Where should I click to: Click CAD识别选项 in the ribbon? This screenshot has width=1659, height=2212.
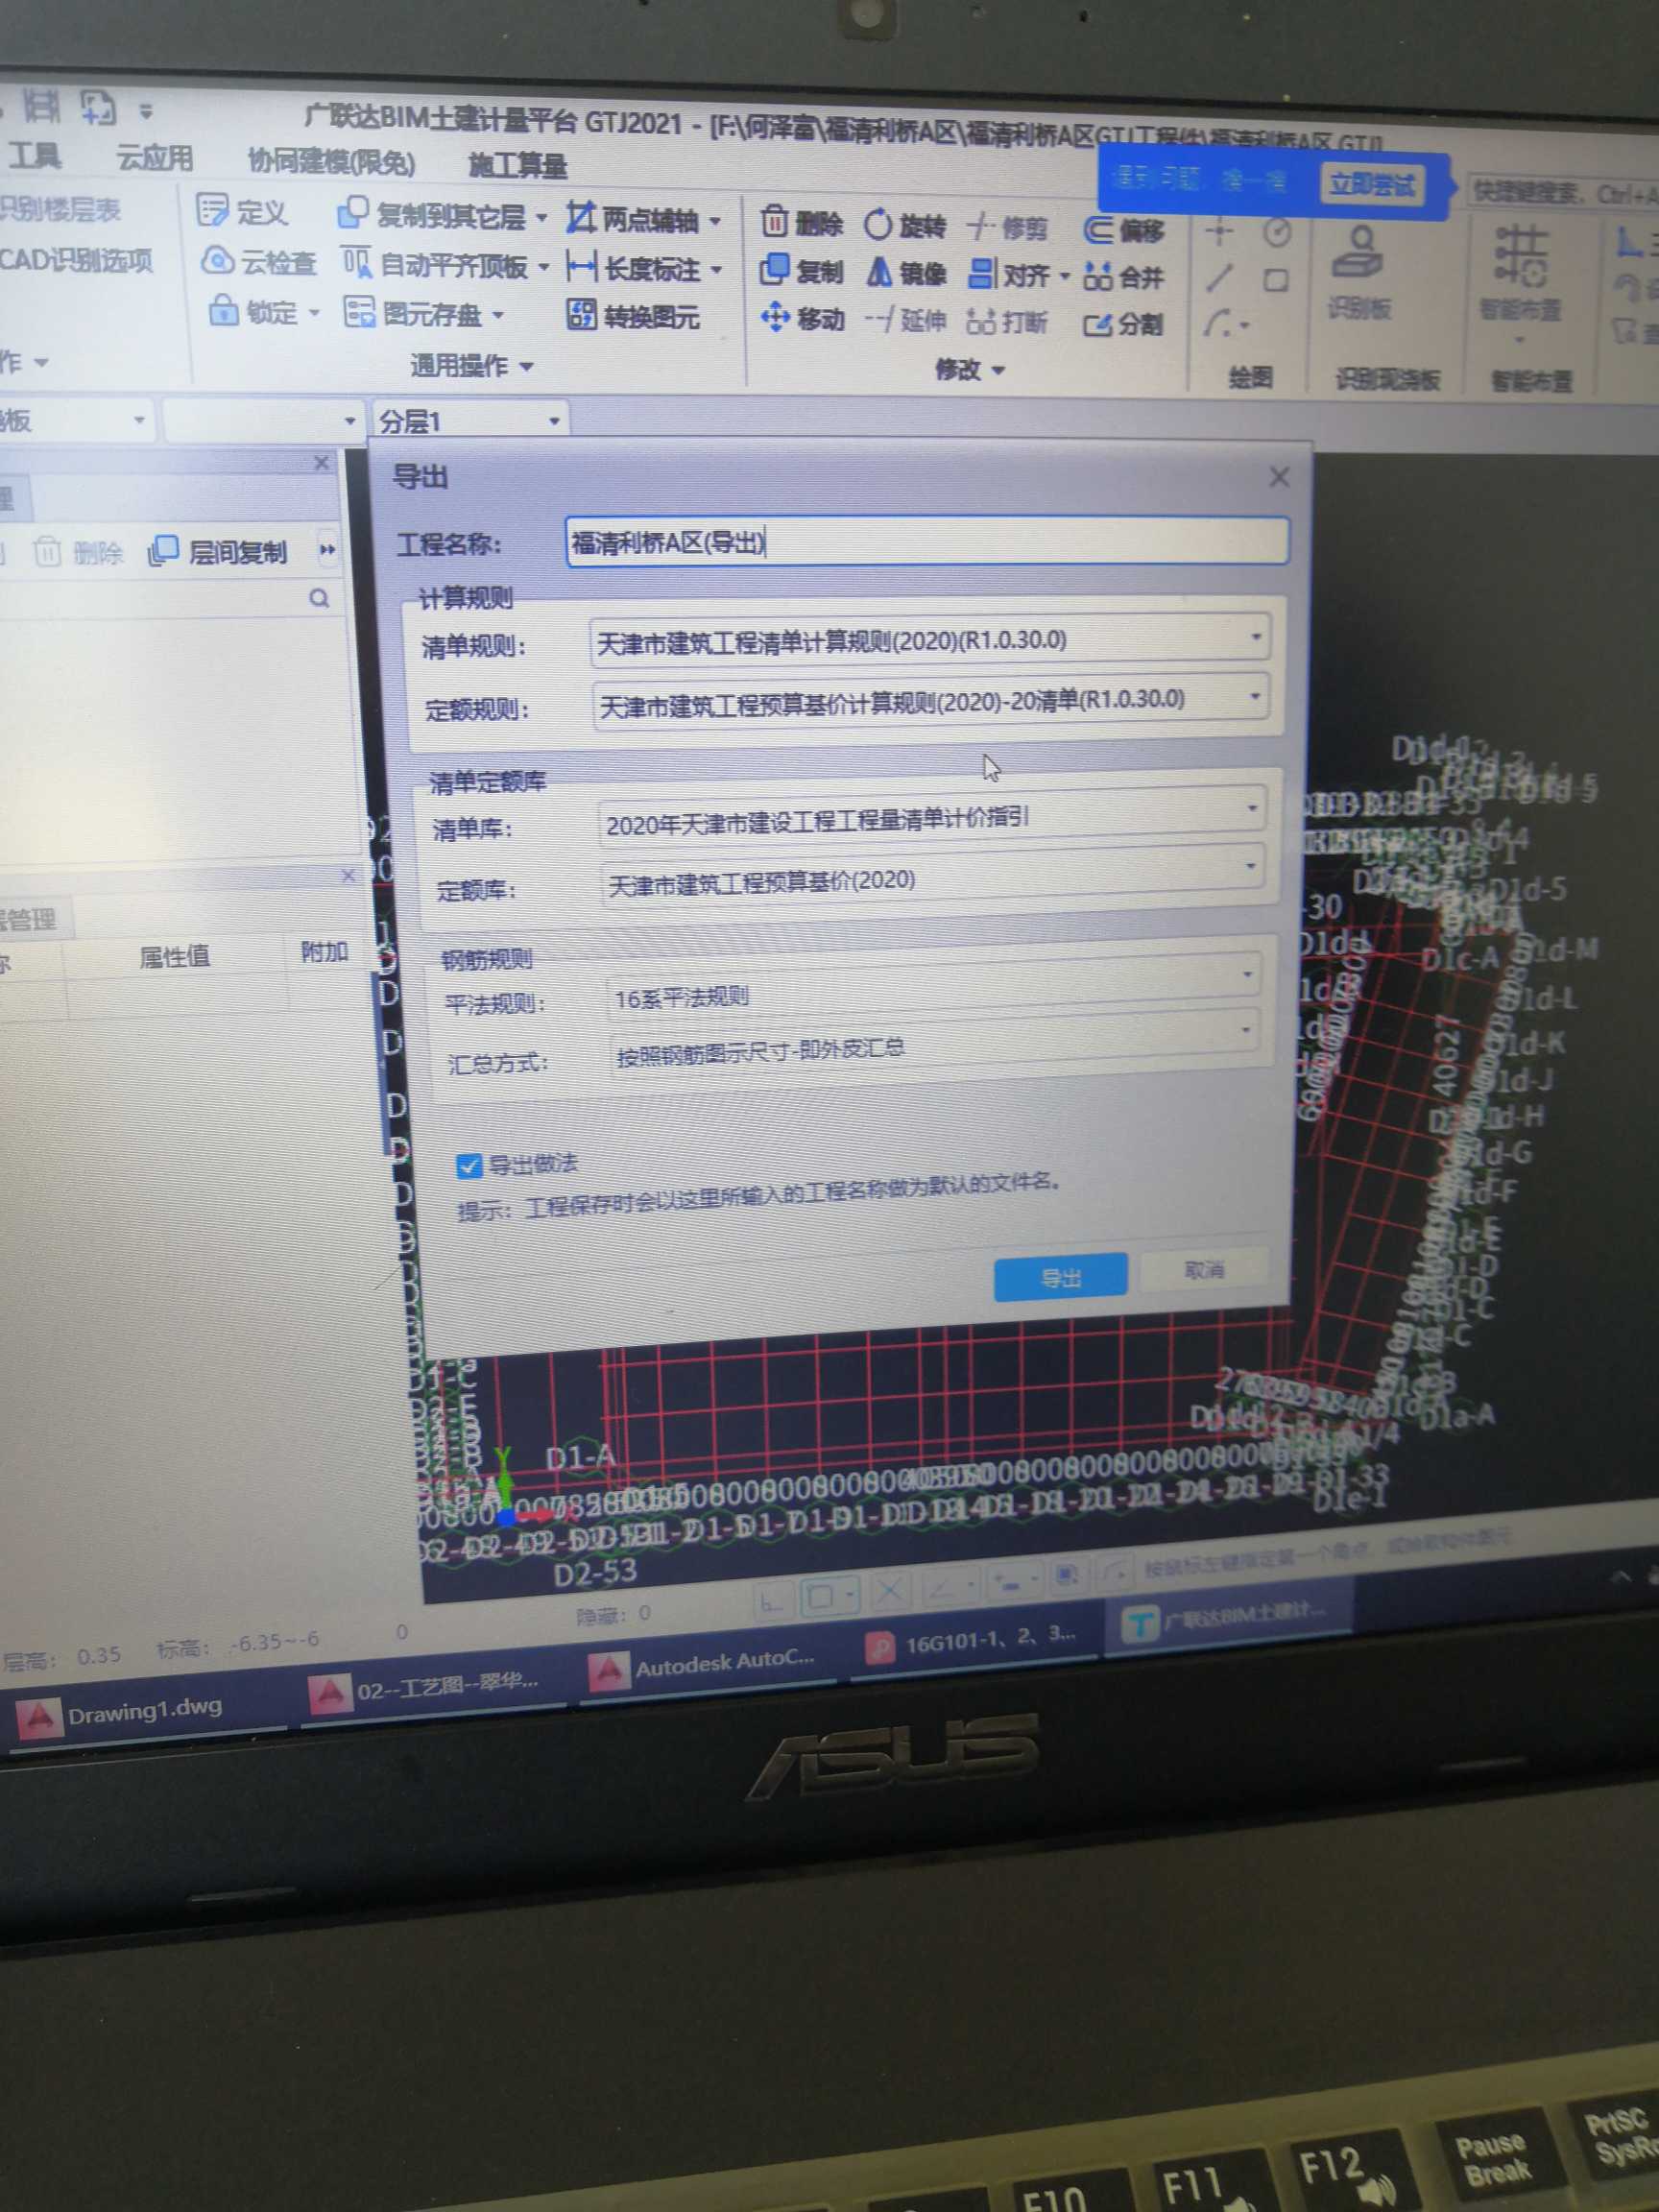[76, 260]
